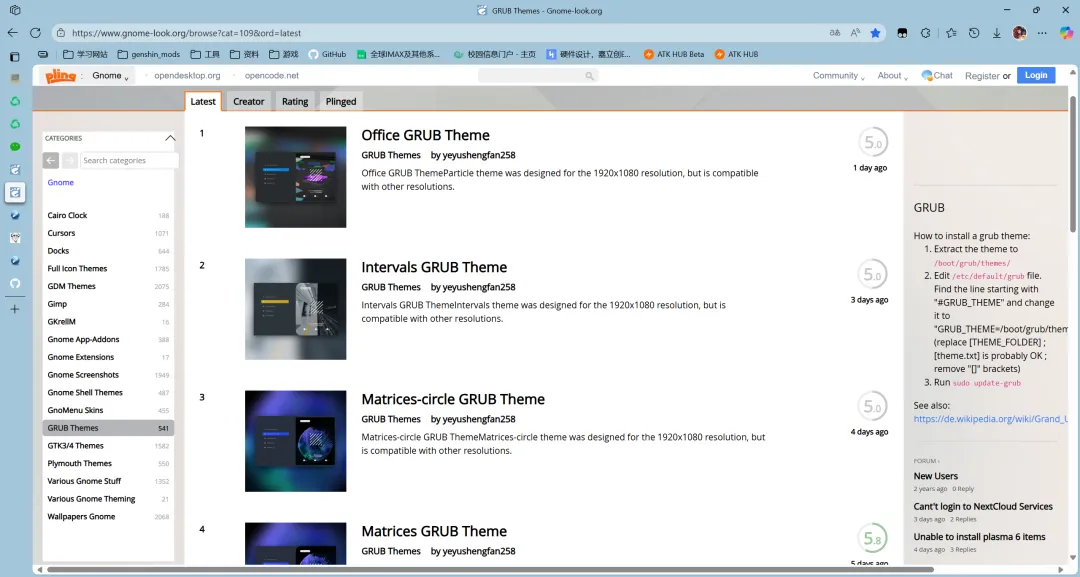Click the Search categories field
Image resolution: width=1080 pixels, height=577 pixels.
pos(129,160)
